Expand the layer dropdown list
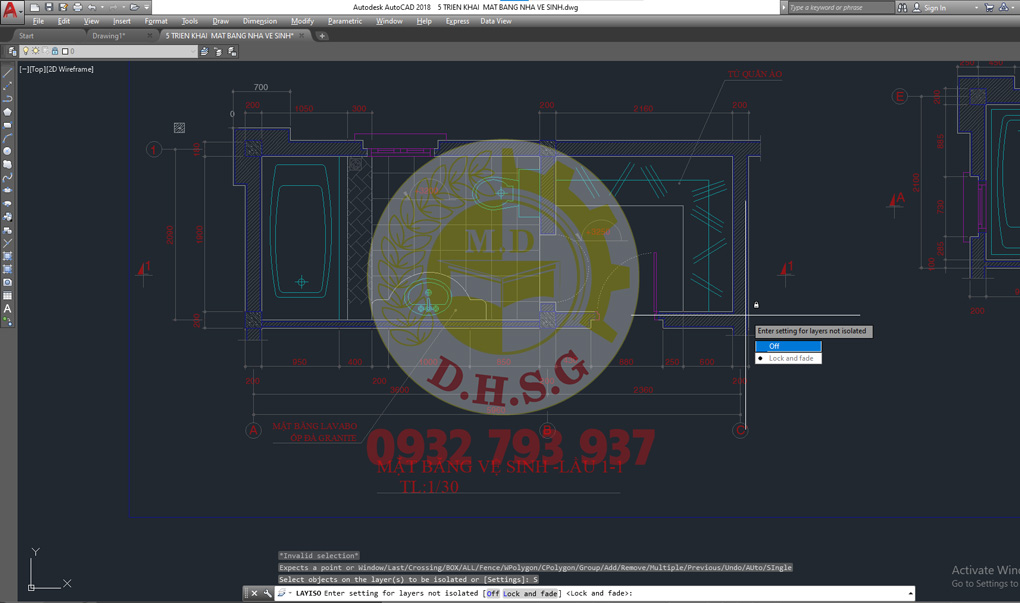Viewport: 1020px width, 603px height. pyautogui.click(x=193, y=51)
